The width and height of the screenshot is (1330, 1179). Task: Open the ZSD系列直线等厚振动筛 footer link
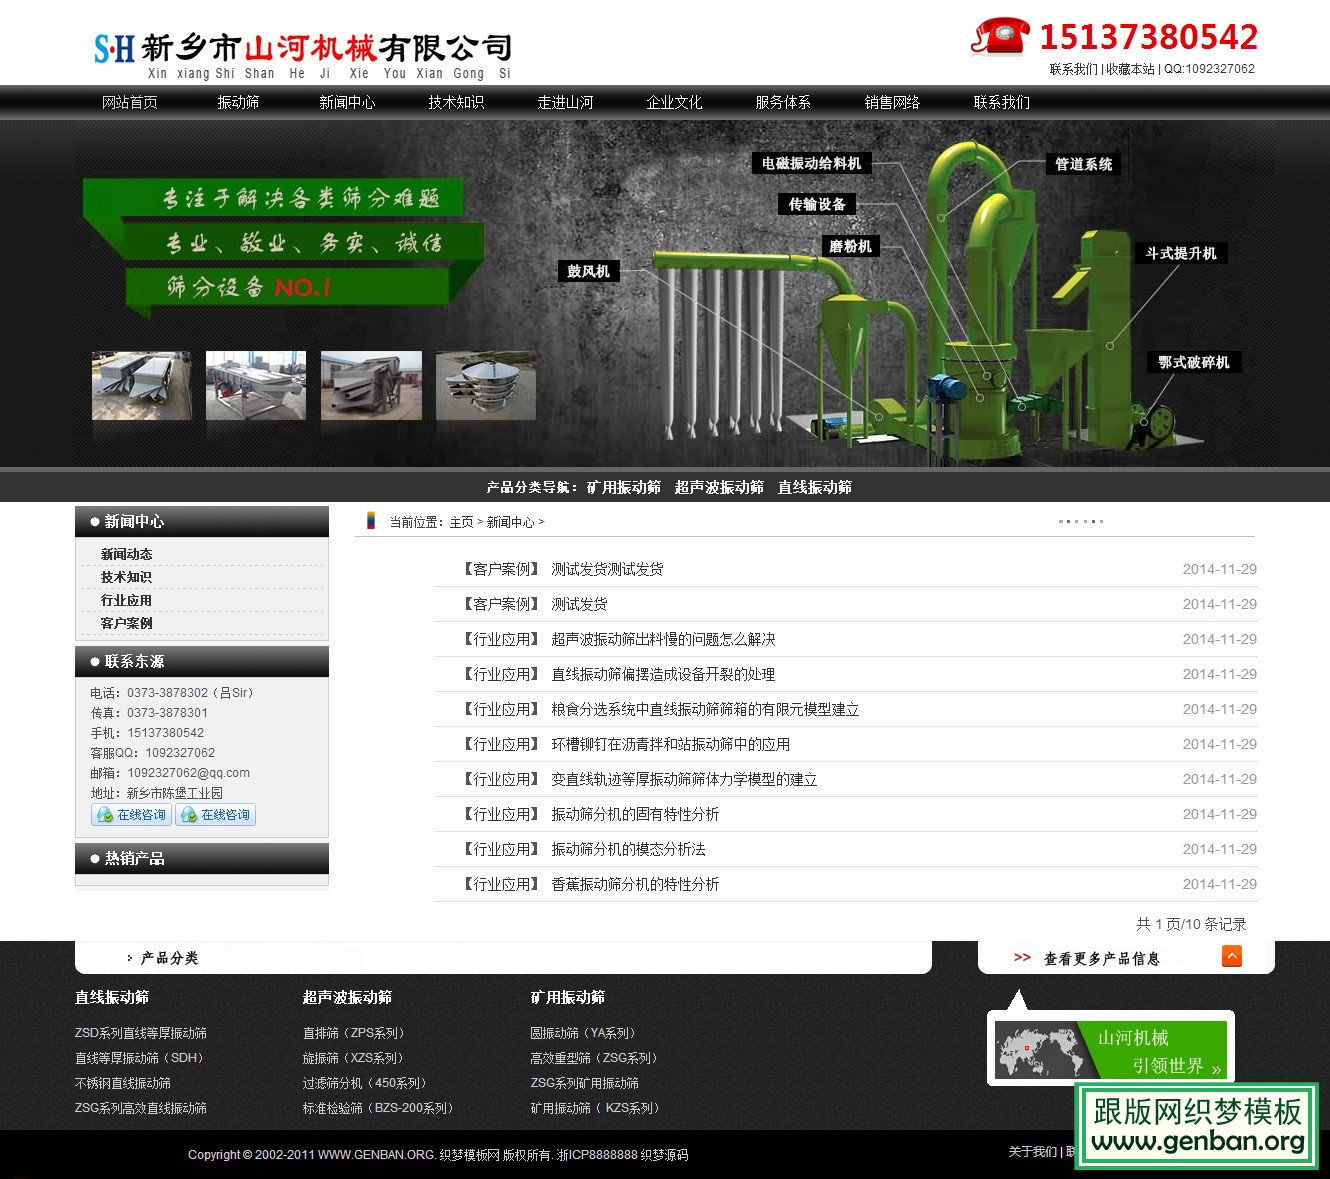pos(141,1032)
